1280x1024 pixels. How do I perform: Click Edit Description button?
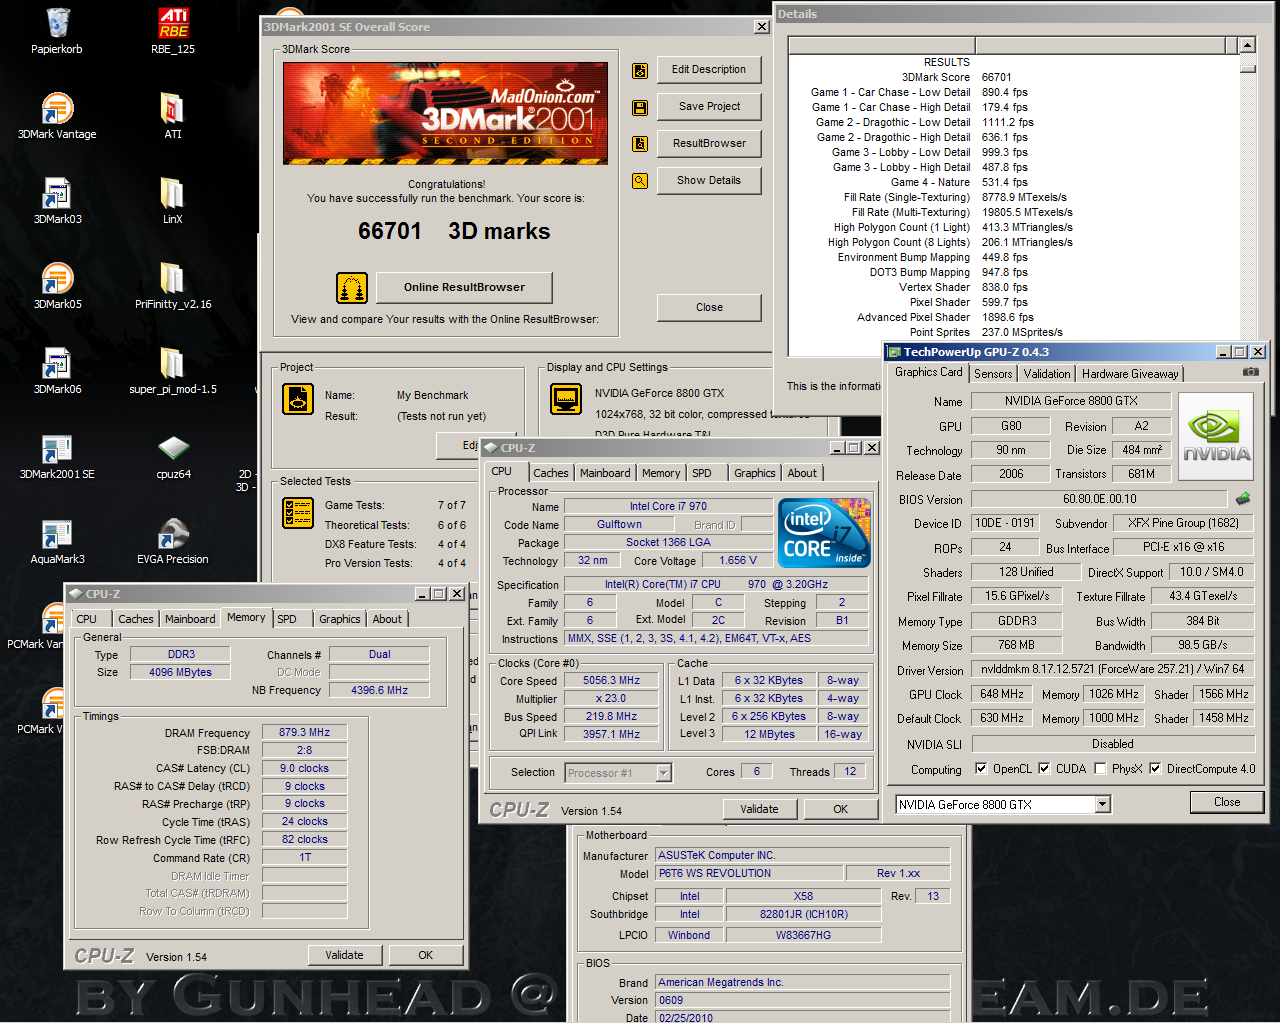[709, 70]
